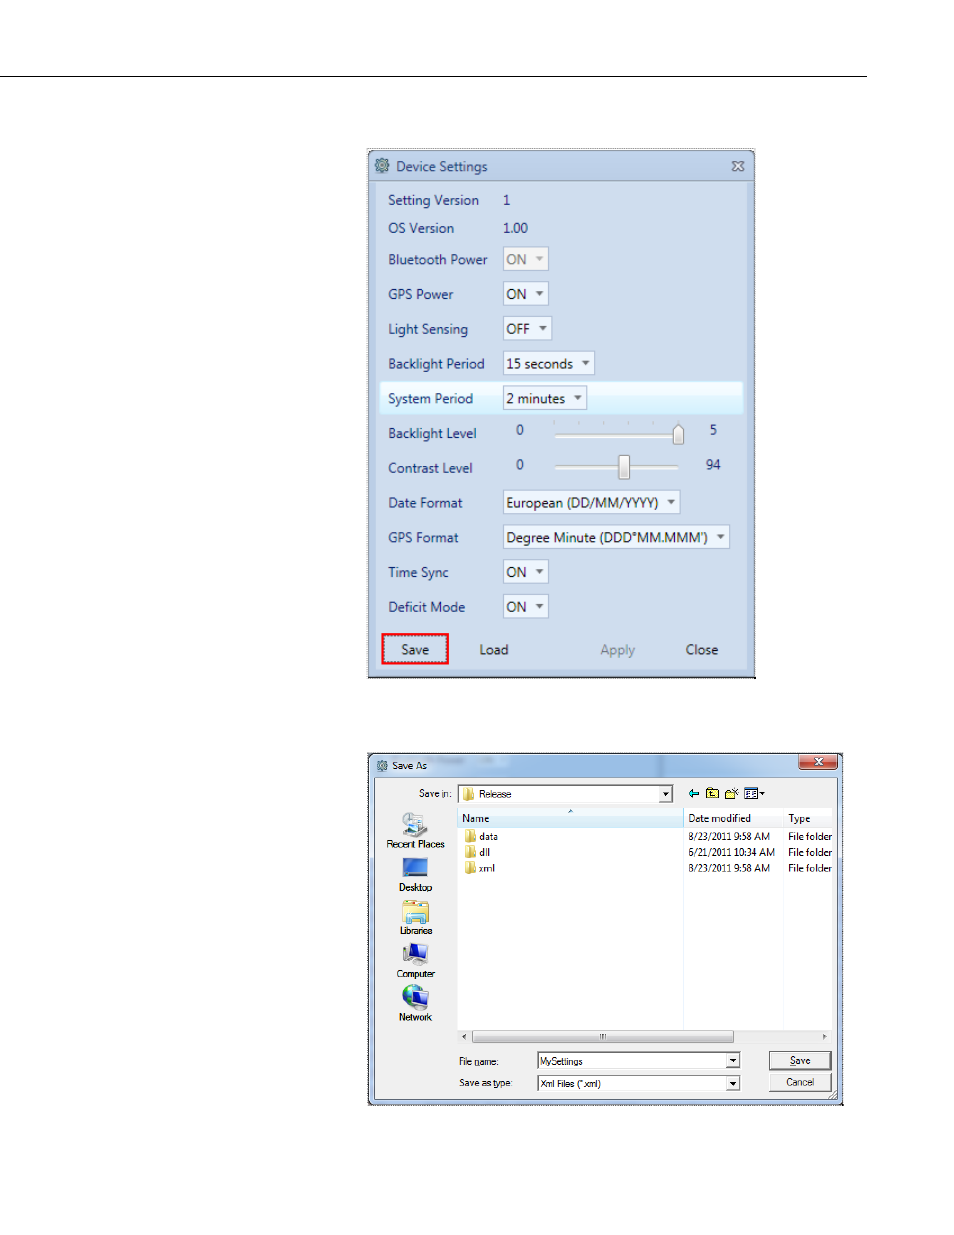Viewport: 954px width, 1235px height.
Task: Go to Desktop in Save As sidebar
Action: pyautogui.click(x=415, y=874)
